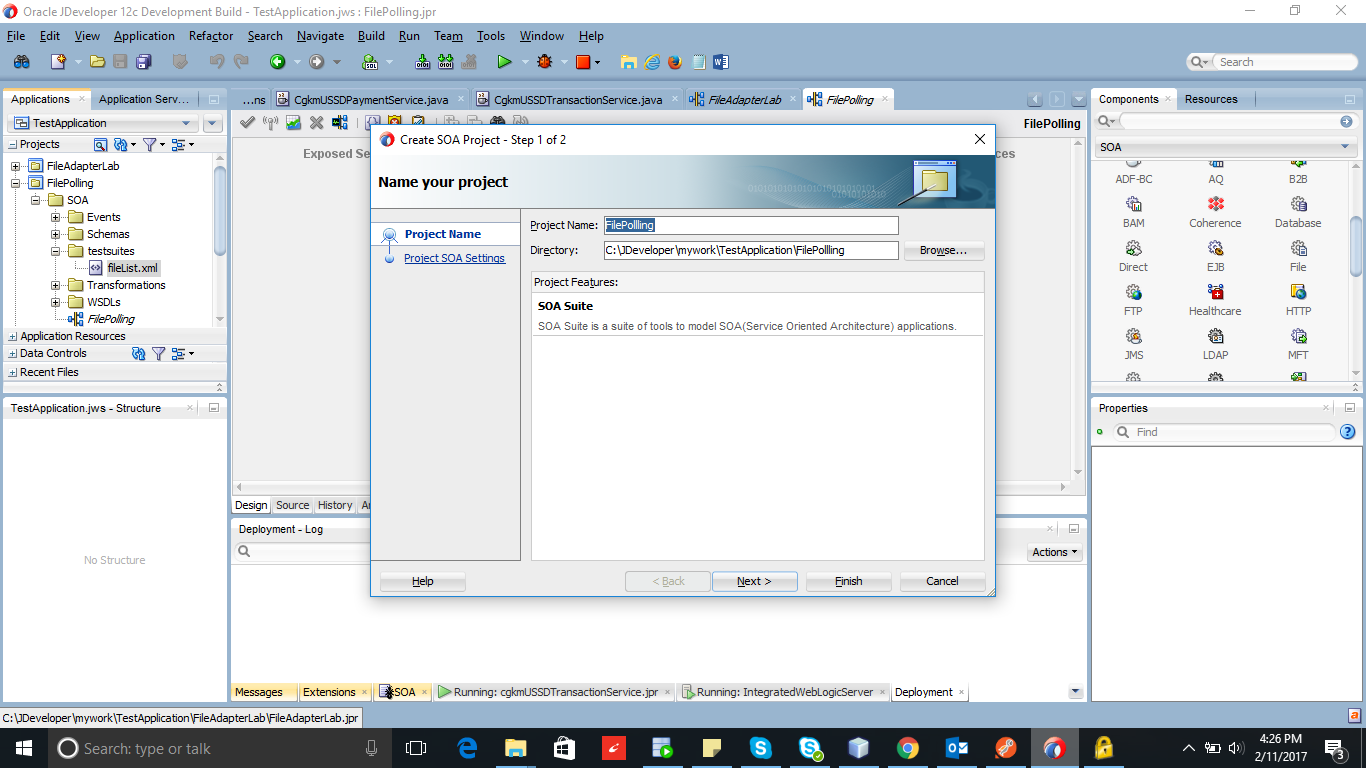Screen dimensions: 1366x768
Task: Click inside the Project Name field
Action: [751, 225]
